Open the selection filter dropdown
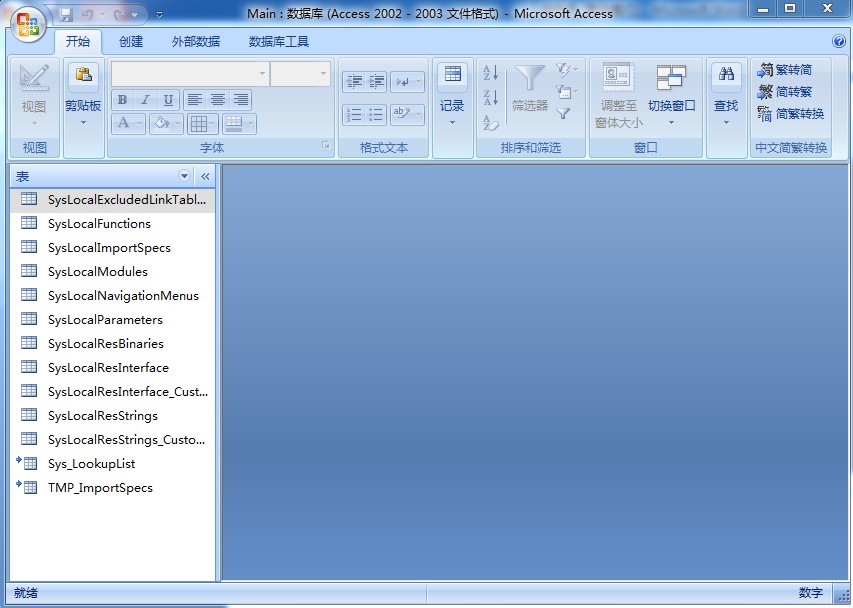This screenshot has width=853, height=608. (566, 70)
